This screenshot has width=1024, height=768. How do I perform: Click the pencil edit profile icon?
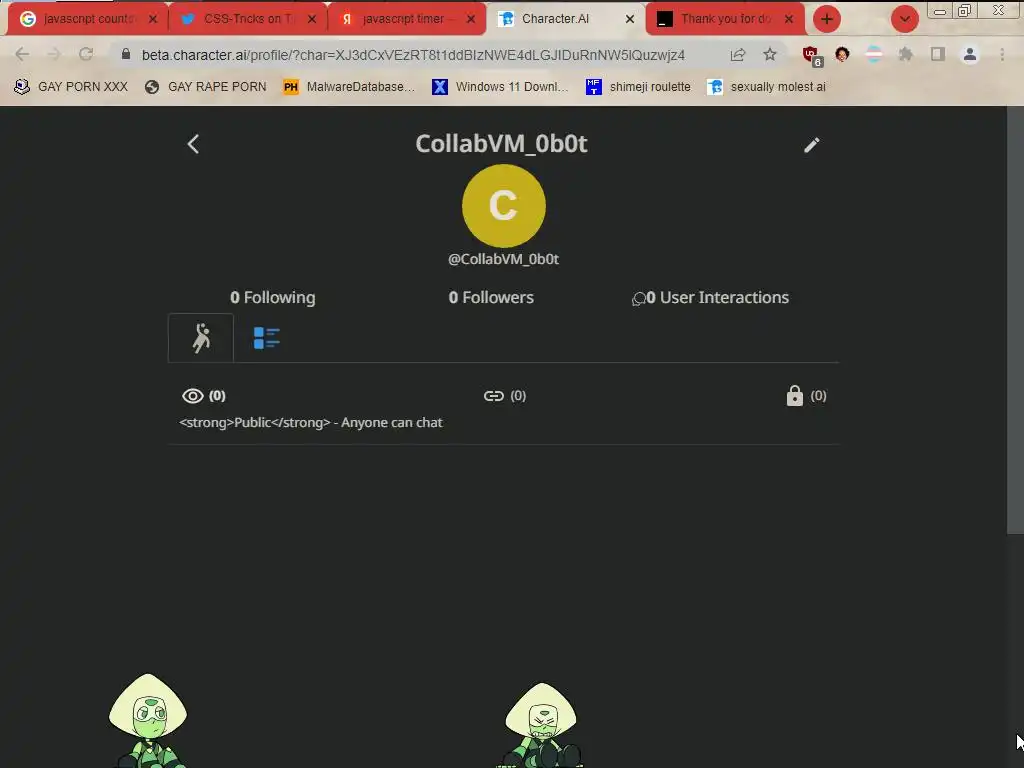[811, 145]
